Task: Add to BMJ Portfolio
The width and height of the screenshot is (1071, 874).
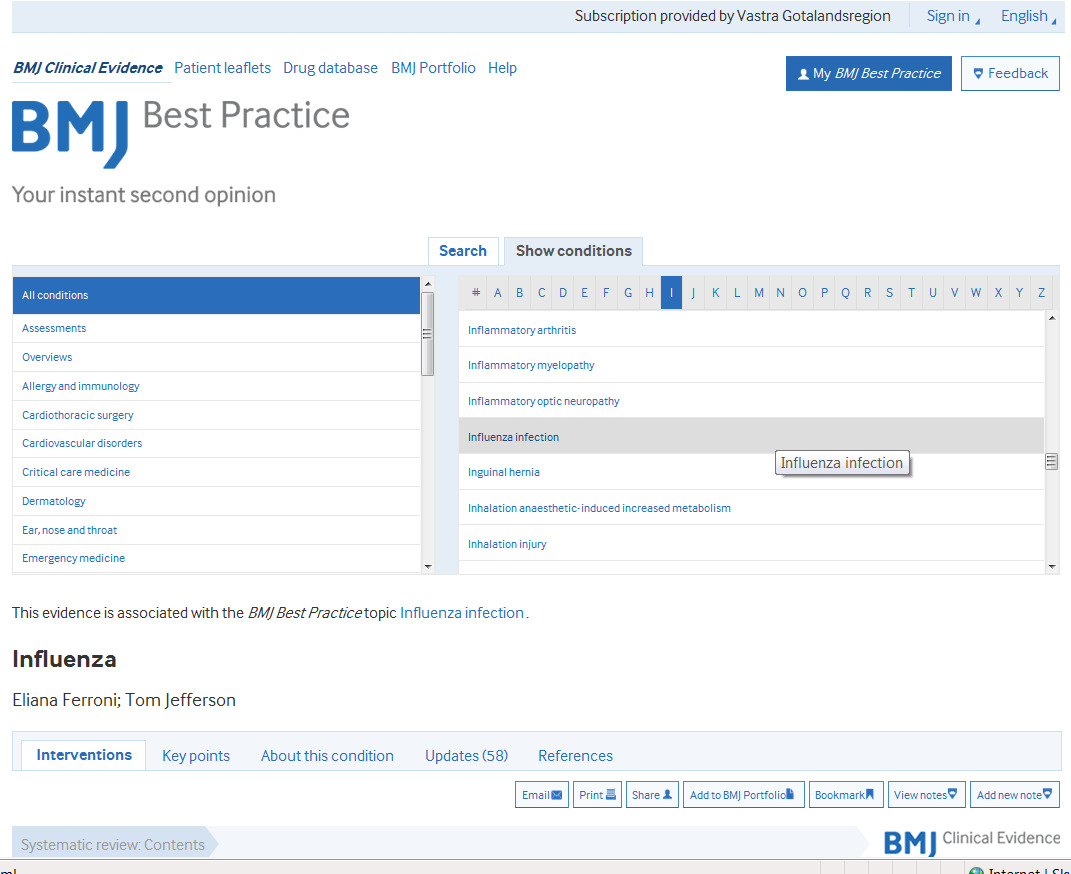Action: pos(743,795)
